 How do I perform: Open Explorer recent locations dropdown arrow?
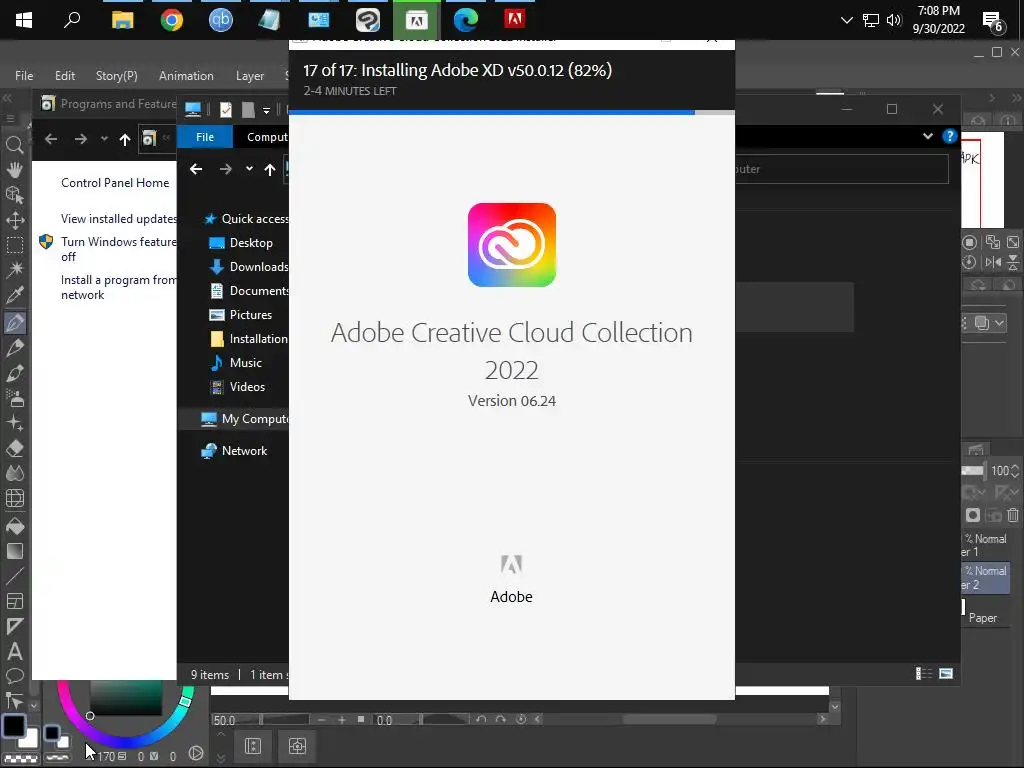[x=249, y=168]
